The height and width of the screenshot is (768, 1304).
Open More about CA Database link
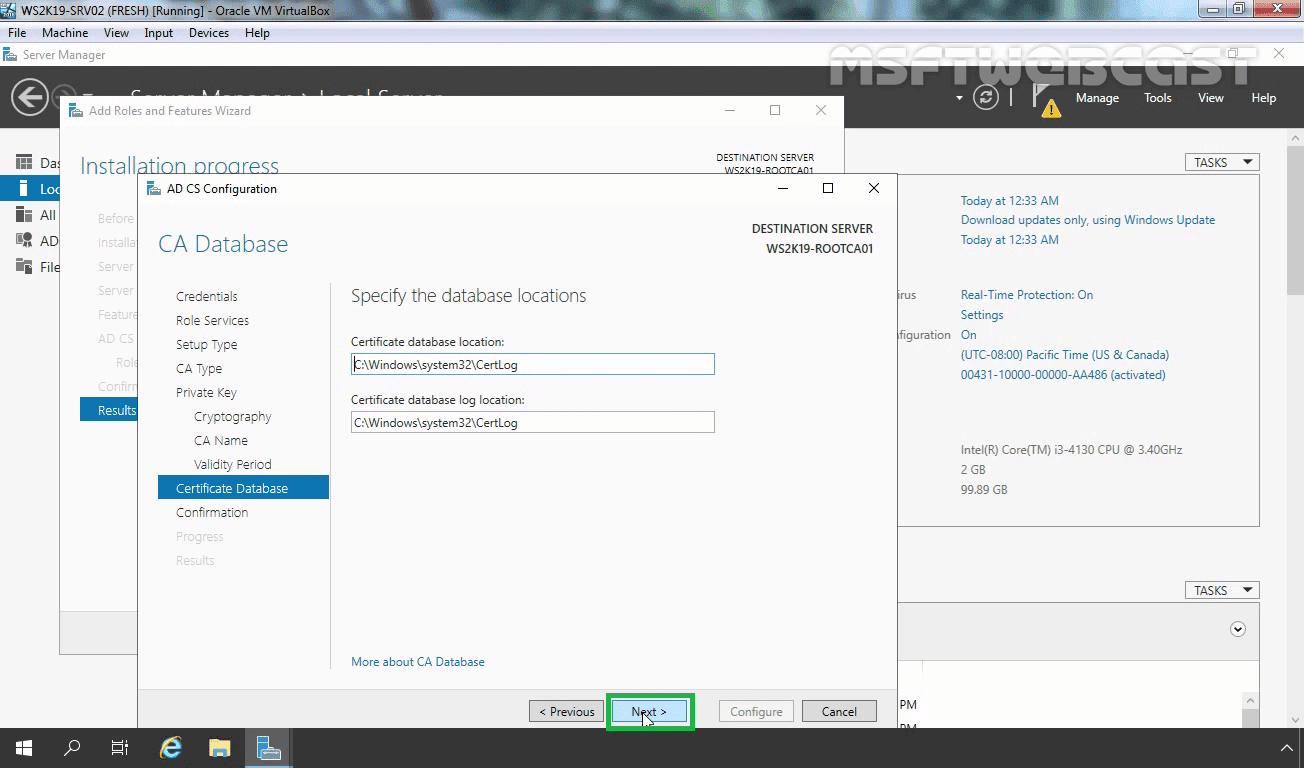point(418,662)
